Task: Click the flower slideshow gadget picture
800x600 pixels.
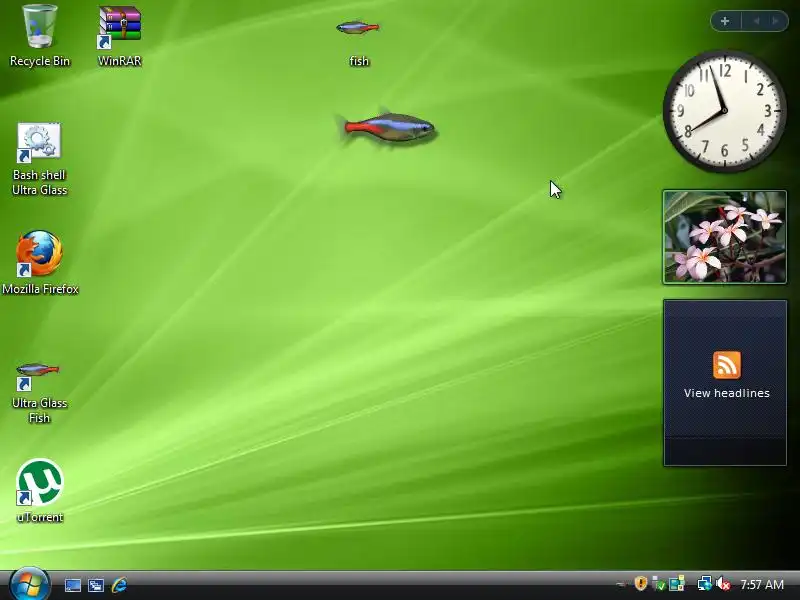Action: (x=724, y=237)
